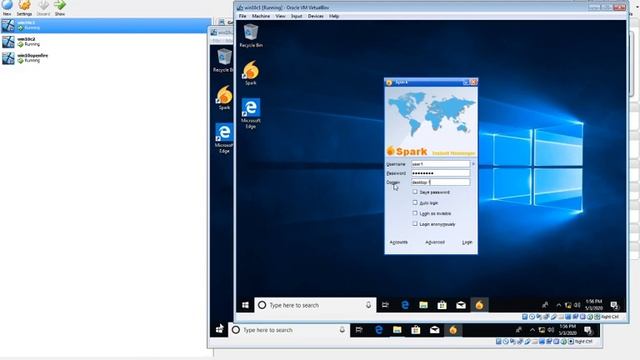Viewport: 640px width, 360px height.
Task: Enable the Login anonymously checkbox
Action: click(x=415, y=224)
